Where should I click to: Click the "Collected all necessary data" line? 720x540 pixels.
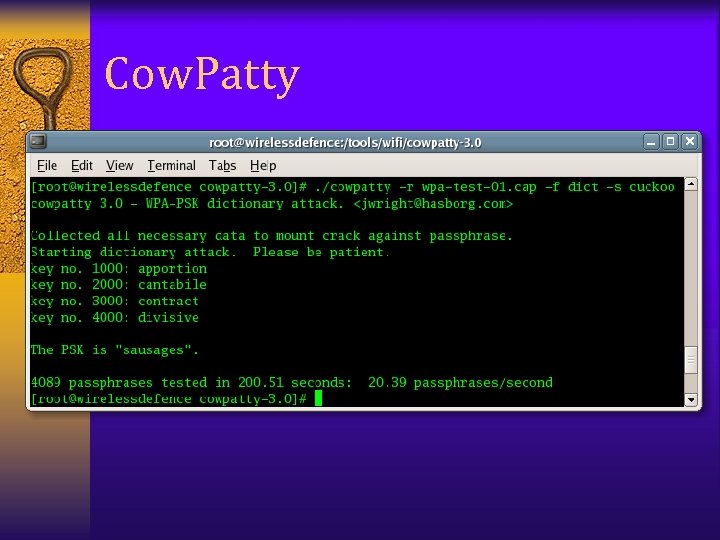271,236
